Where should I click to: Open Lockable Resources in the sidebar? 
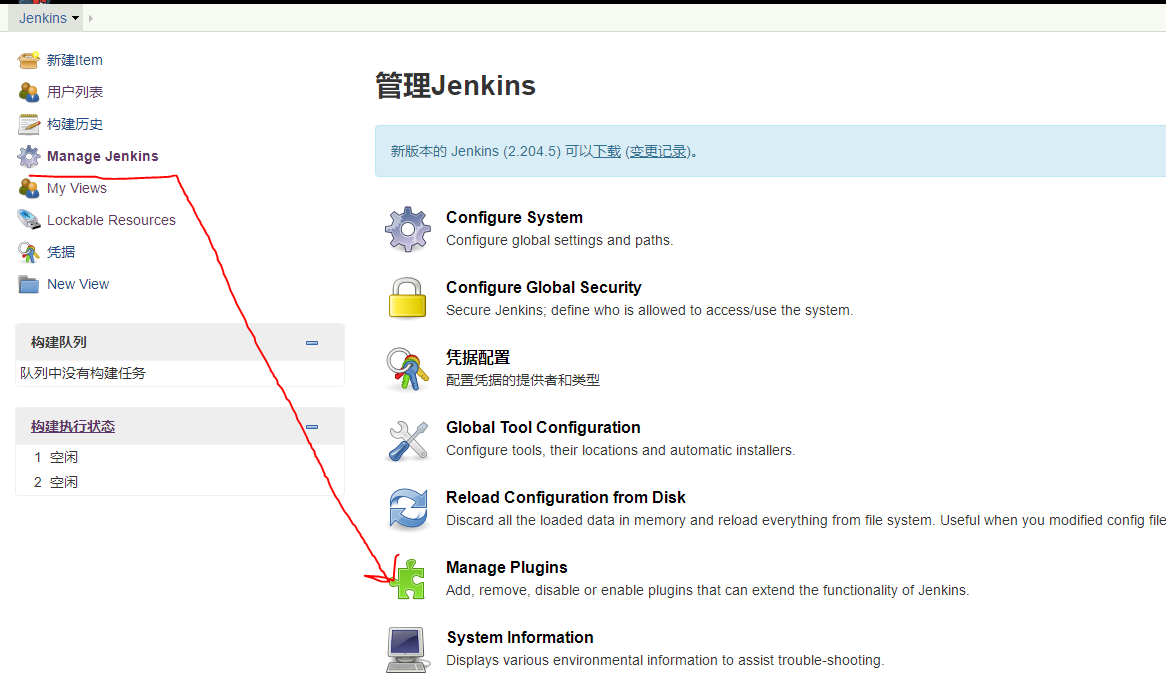click(112, 220)
